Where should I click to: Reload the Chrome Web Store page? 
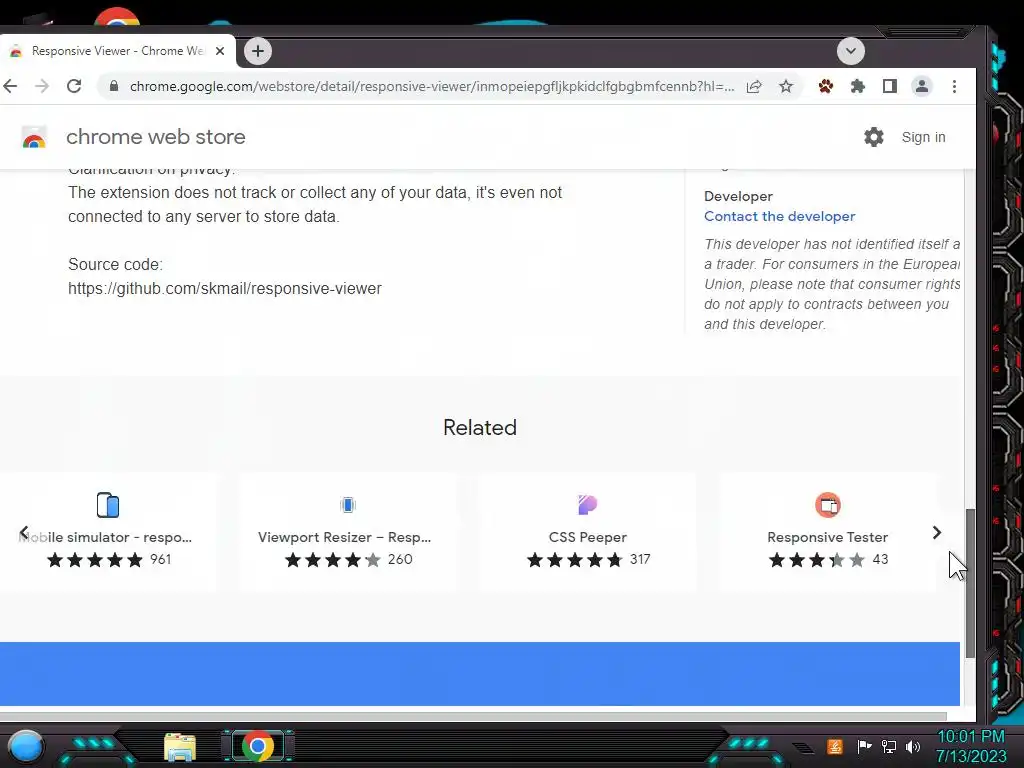(74, 86)
